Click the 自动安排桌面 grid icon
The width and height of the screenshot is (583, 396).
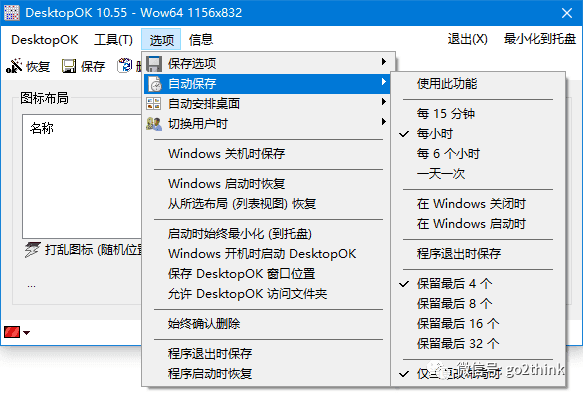click(x=154, y=104)
